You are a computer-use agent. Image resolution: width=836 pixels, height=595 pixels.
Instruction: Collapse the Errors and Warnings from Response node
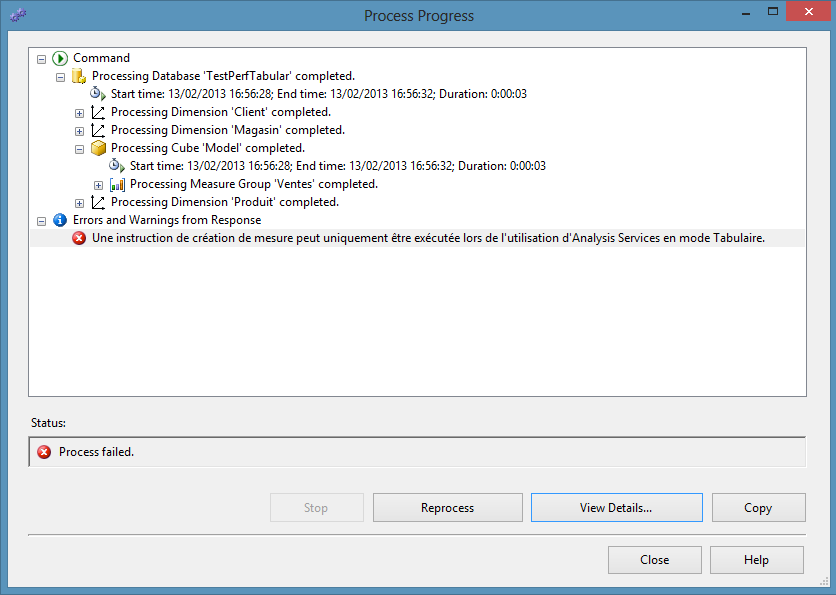pos(42,220)
